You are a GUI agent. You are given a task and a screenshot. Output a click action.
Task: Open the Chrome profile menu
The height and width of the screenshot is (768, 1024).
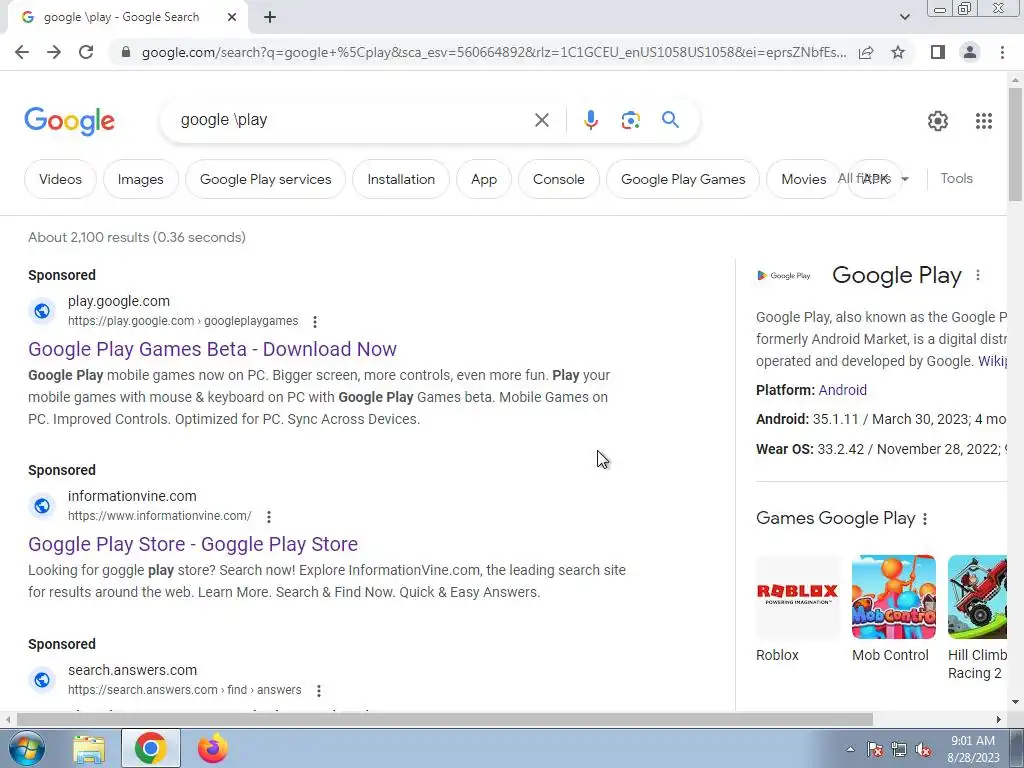[970, 52]
